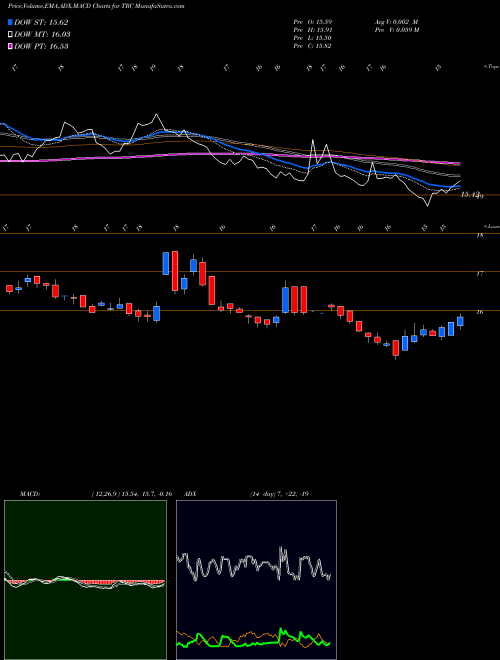Click the '<-Lows' label at right edge

(492, 226)
